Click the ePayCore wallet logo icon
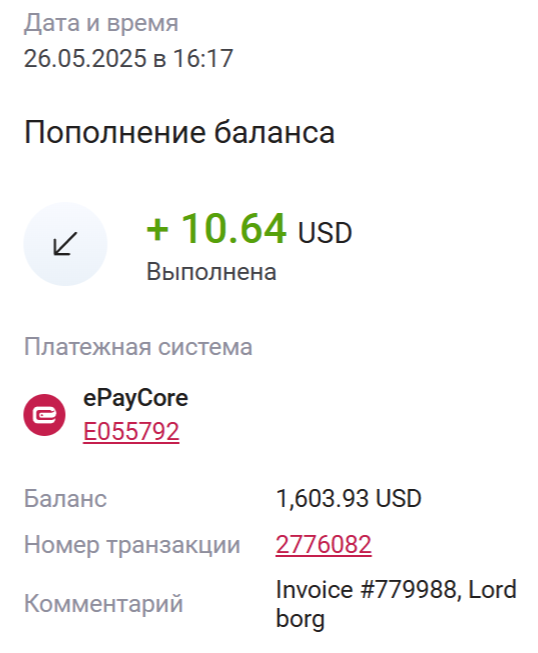 point(44,415)
